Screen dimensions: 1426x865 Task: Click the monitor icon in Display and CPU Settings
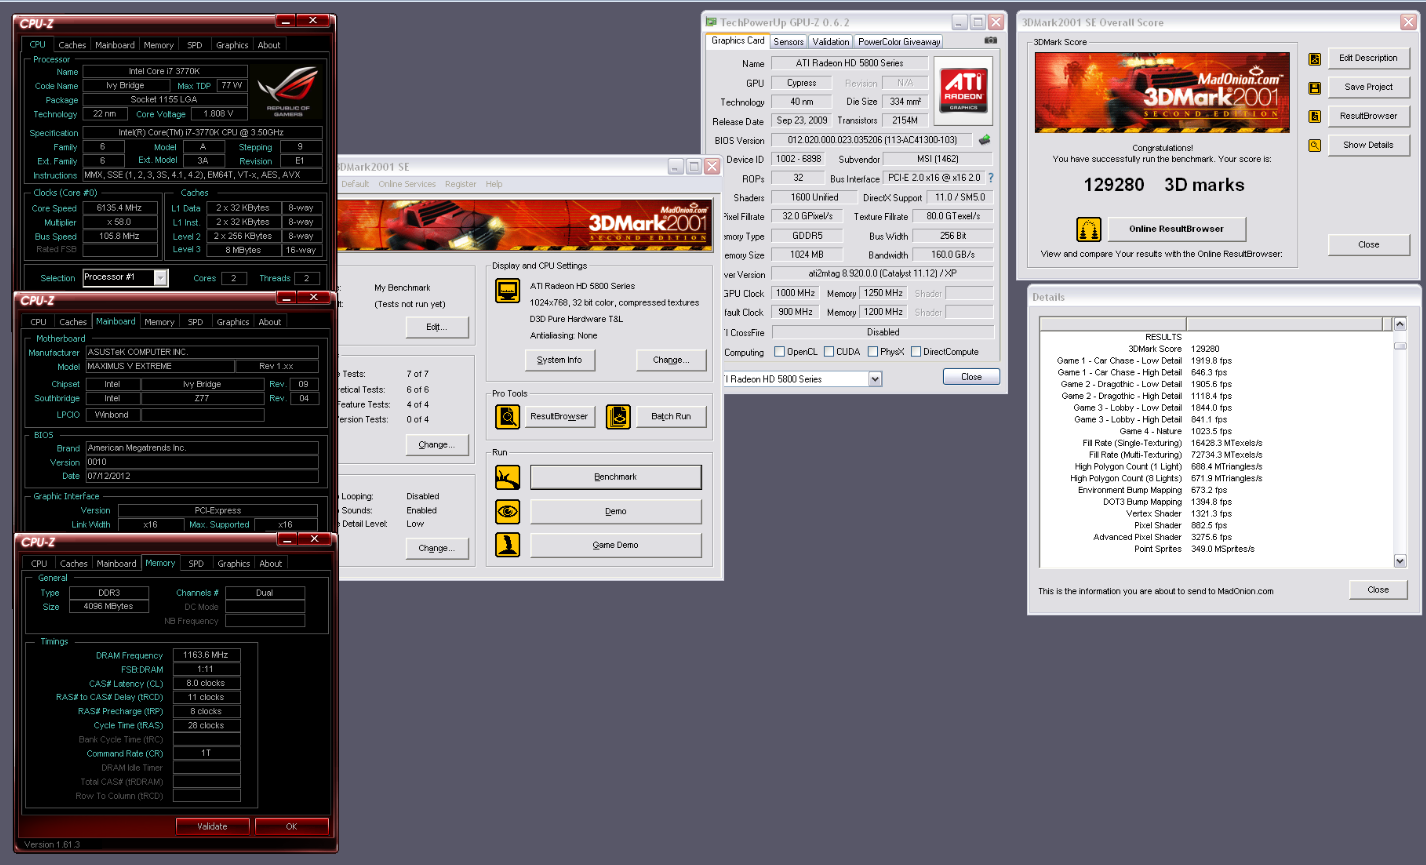click(x=508, y=291)
